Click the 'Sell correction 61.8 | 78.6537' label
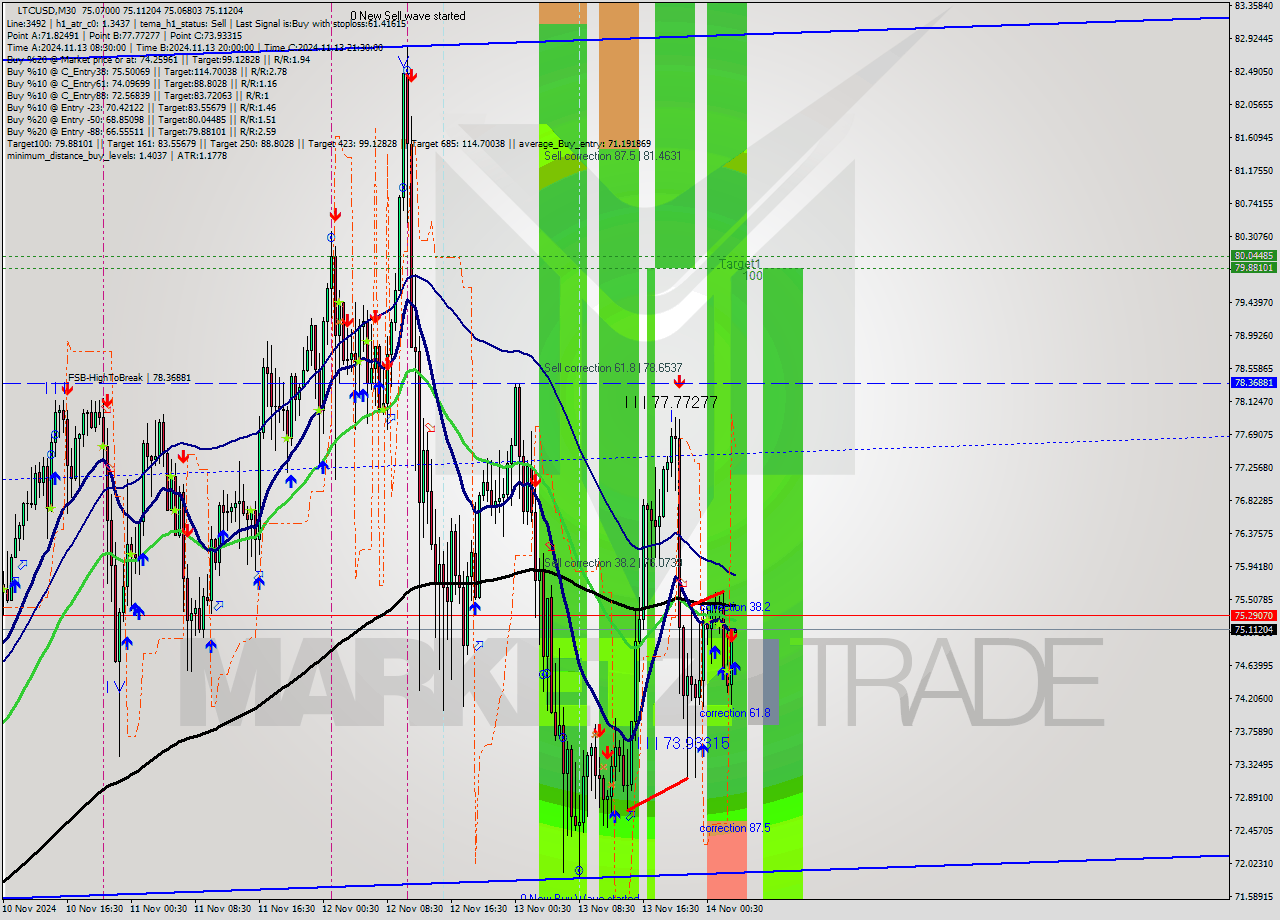1280x920 pixels. tap(612, 368)
